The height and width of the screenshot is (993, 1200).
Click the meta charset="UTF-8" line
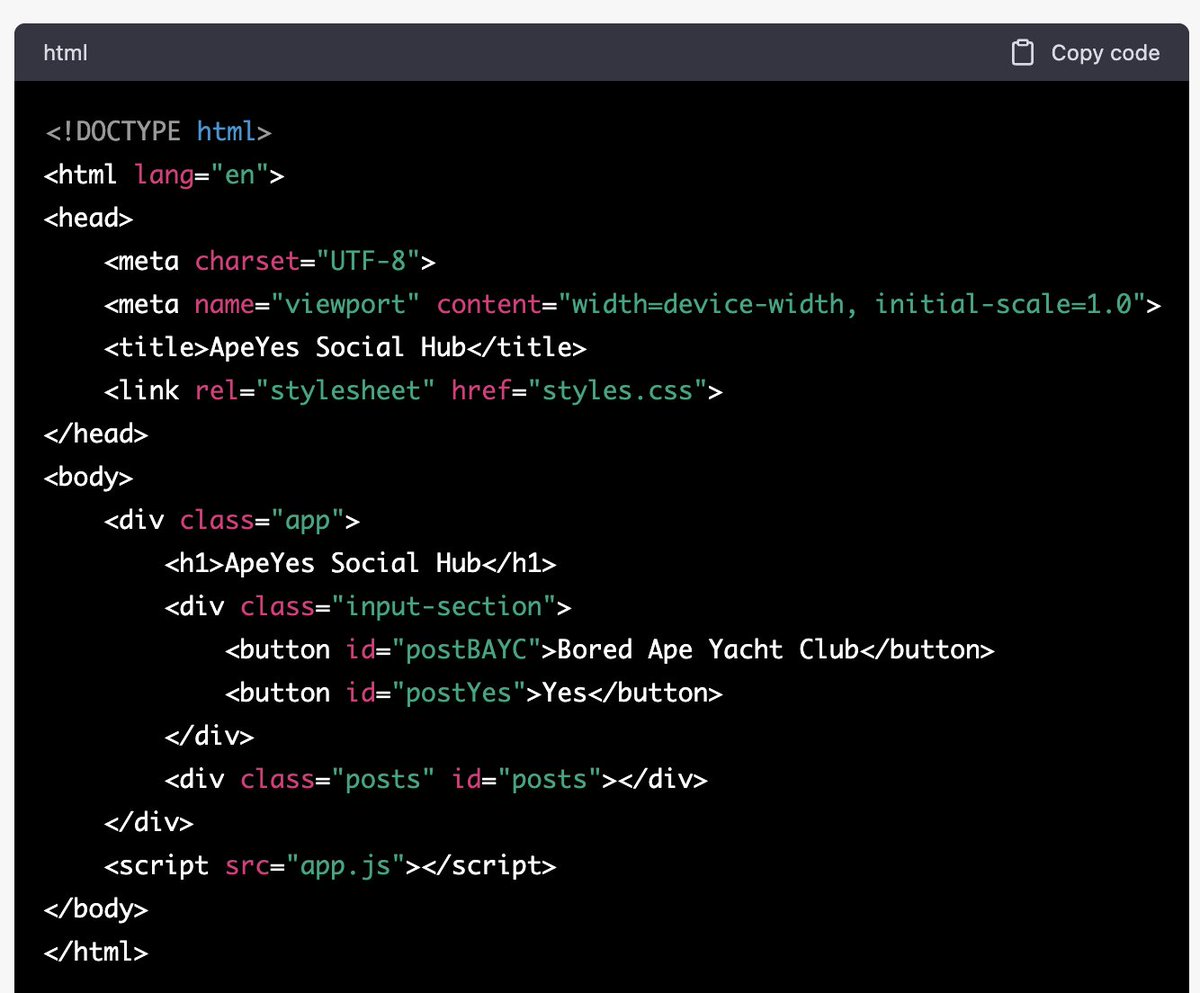click(271, 261)
